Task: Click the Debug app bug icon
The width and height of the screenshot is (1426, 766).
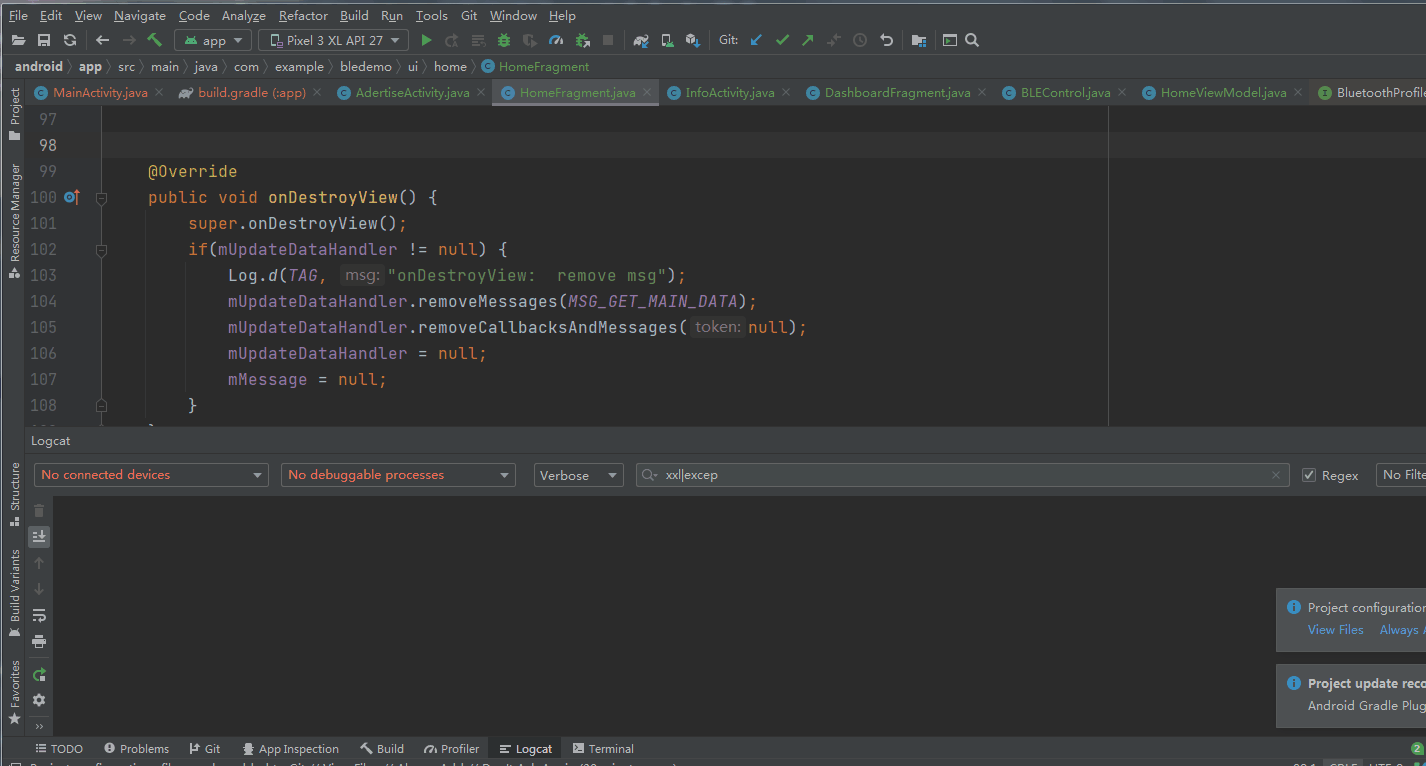Action: point(504,40)
